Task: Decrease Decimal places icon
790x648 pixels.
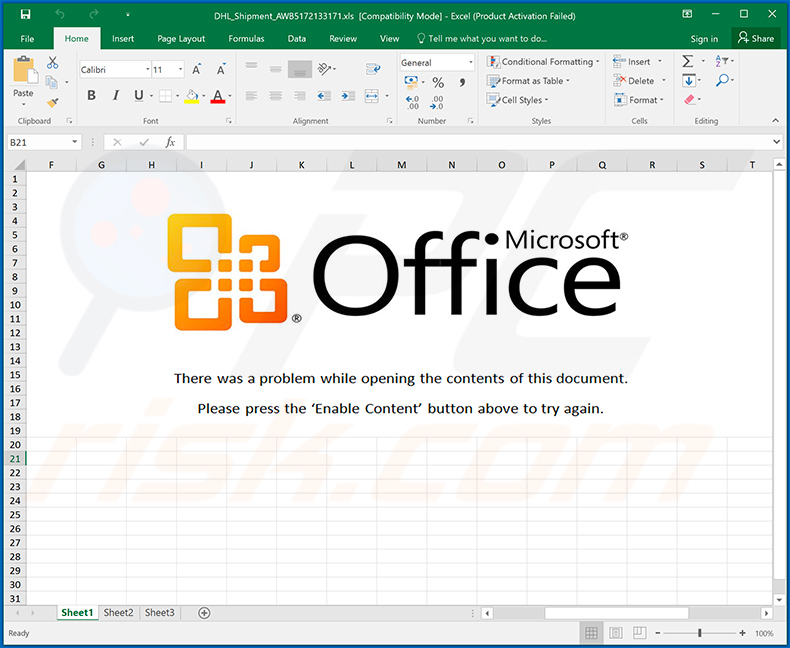Action: coord(437,102)
